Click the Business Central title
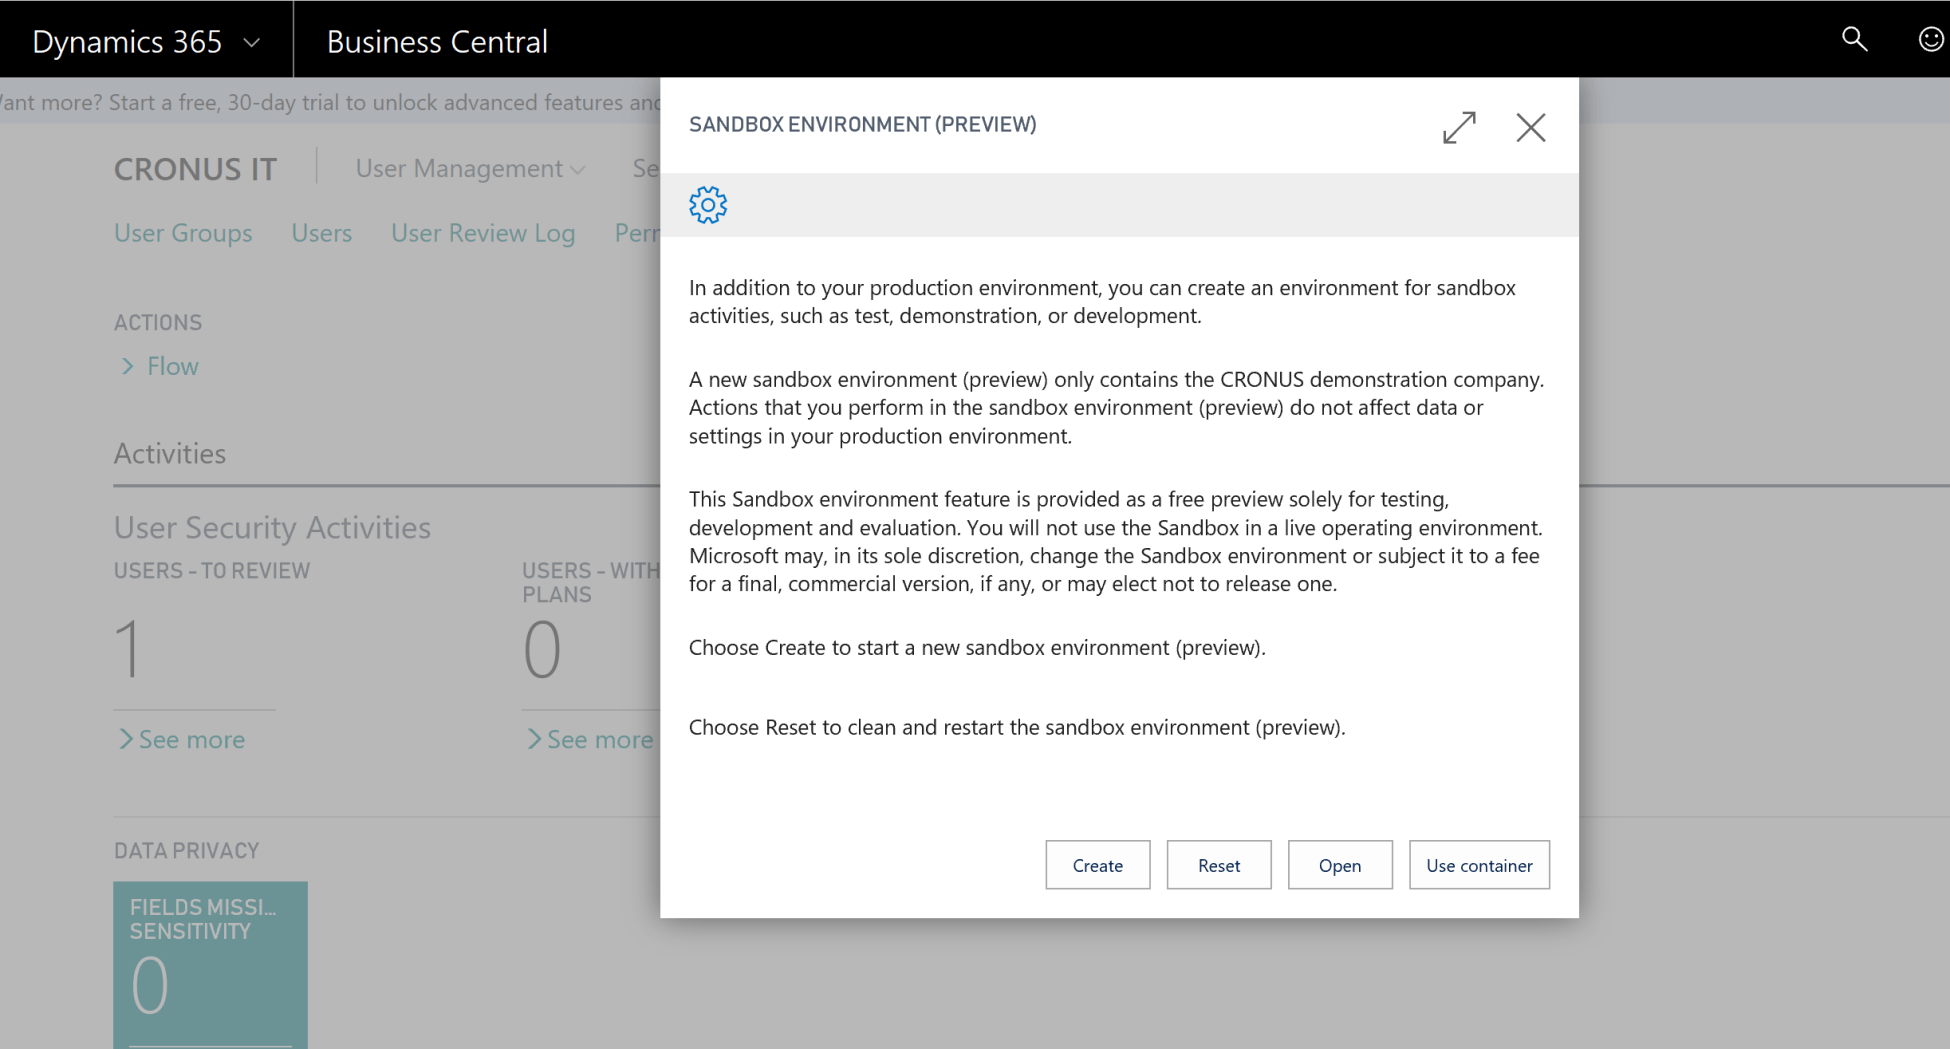 437,41
